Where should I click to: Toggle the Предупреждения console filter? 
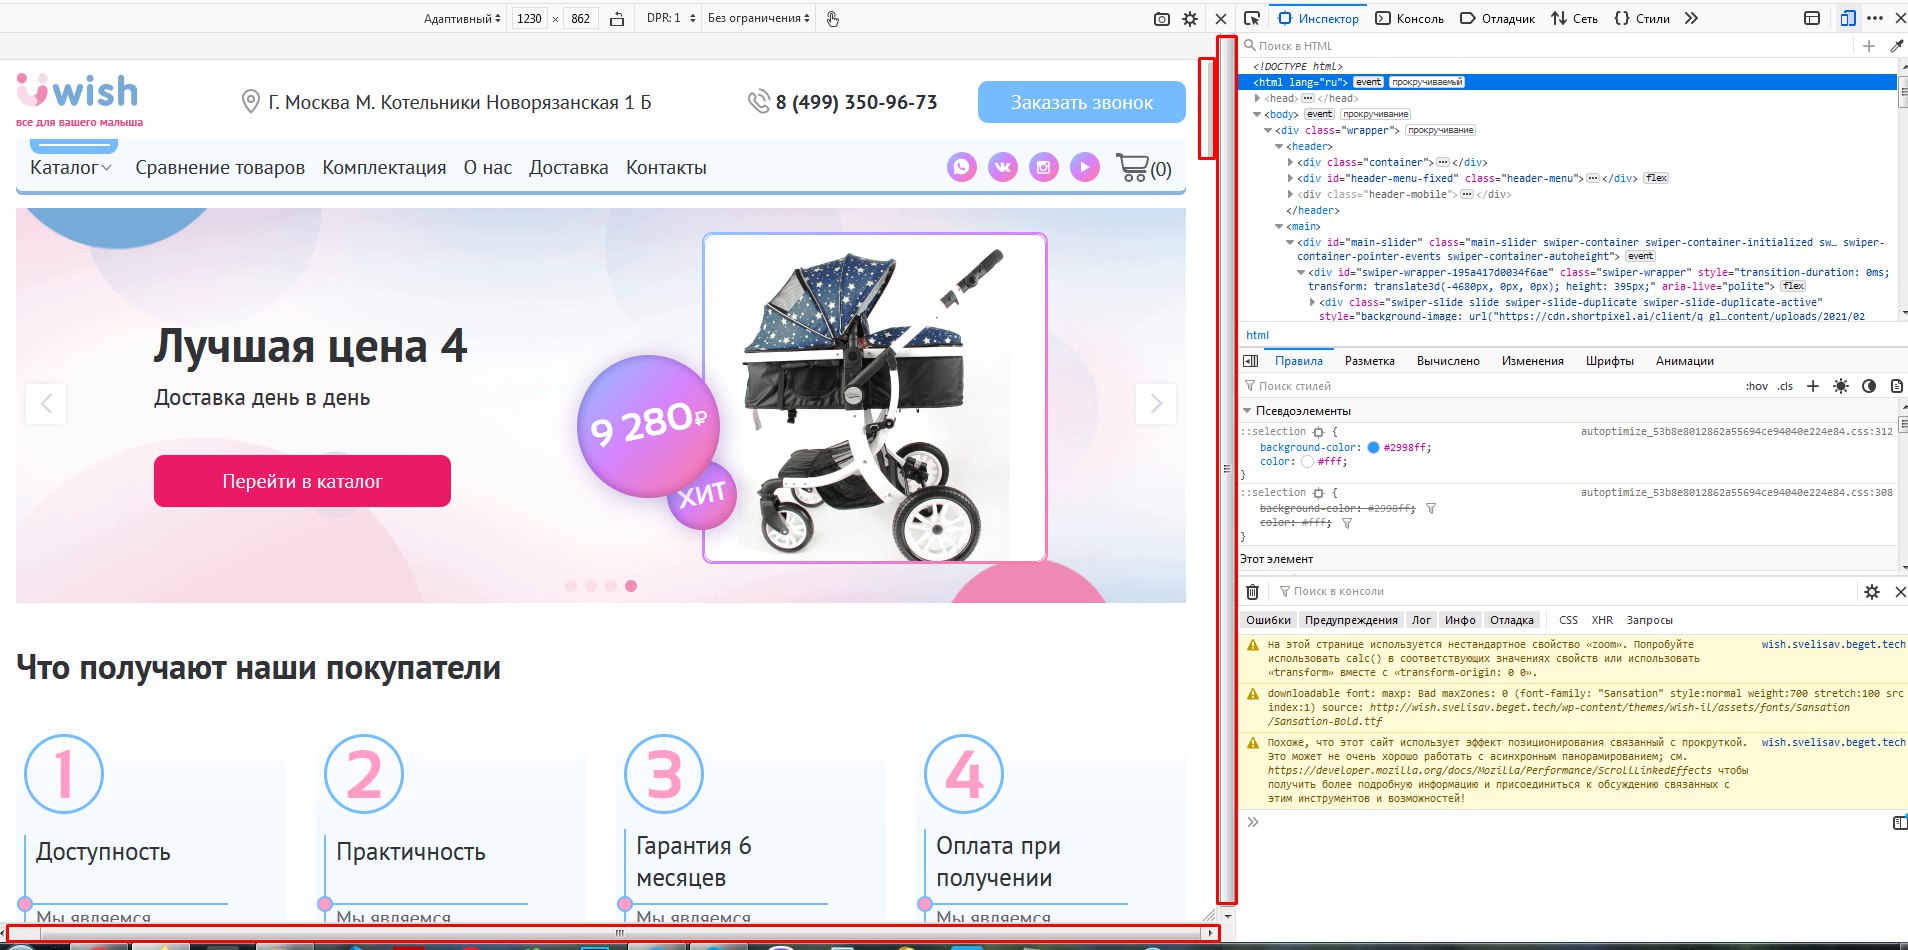point(1351,620)
